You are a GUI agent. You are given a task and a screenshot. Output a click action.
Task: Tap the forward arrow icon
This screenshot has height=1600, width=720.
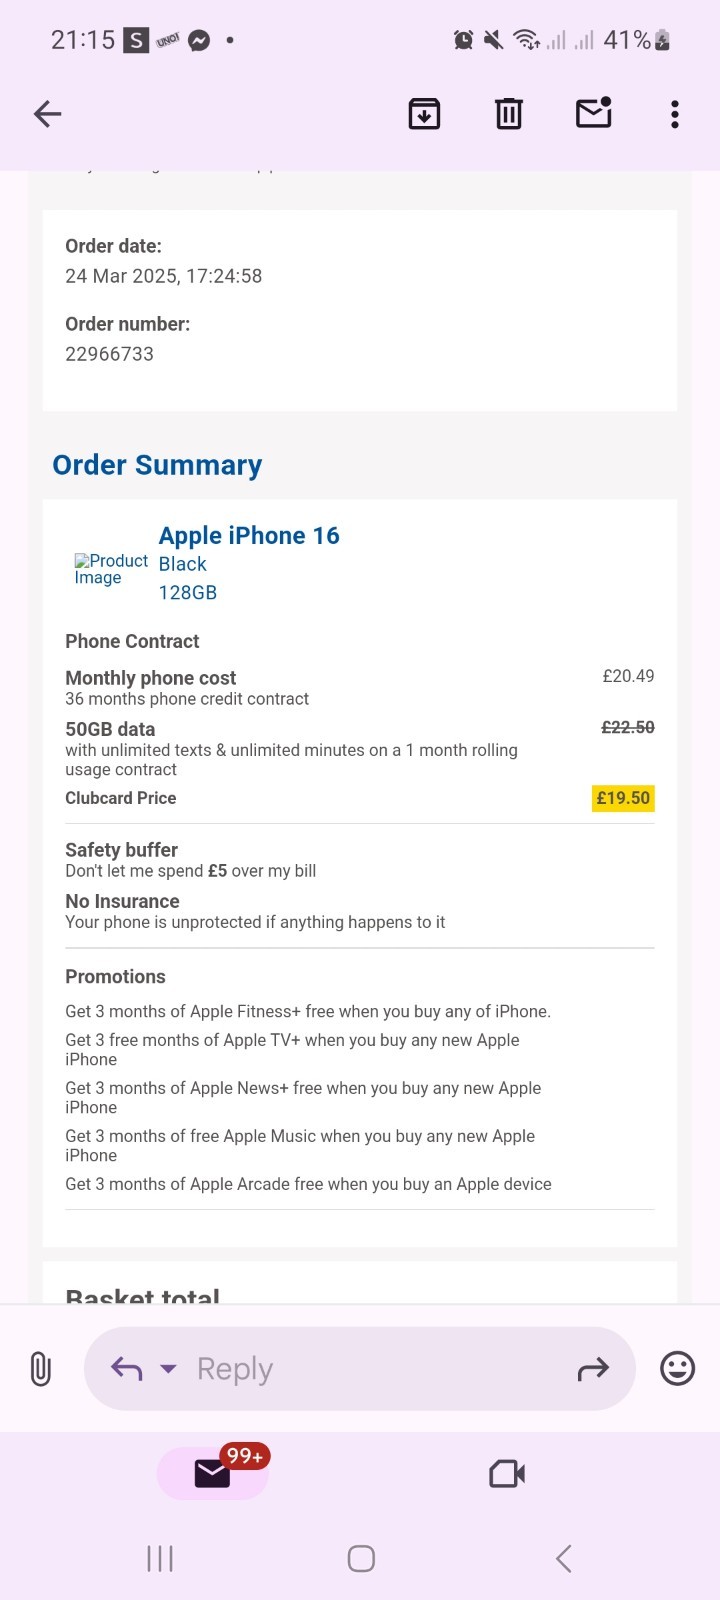[594, 1368]
